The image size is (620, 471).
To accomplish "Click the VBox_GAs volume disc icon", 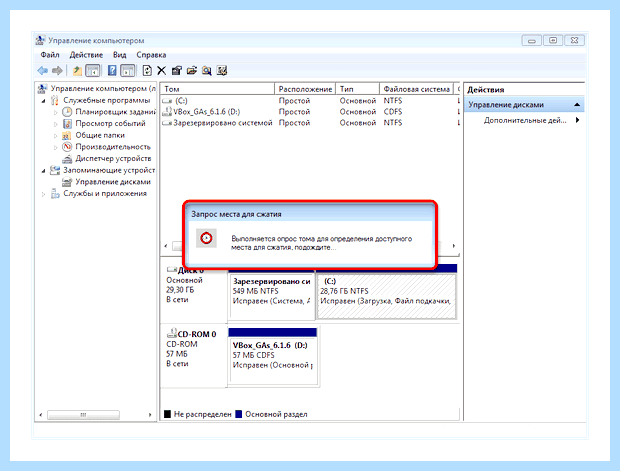I will 167,112.
